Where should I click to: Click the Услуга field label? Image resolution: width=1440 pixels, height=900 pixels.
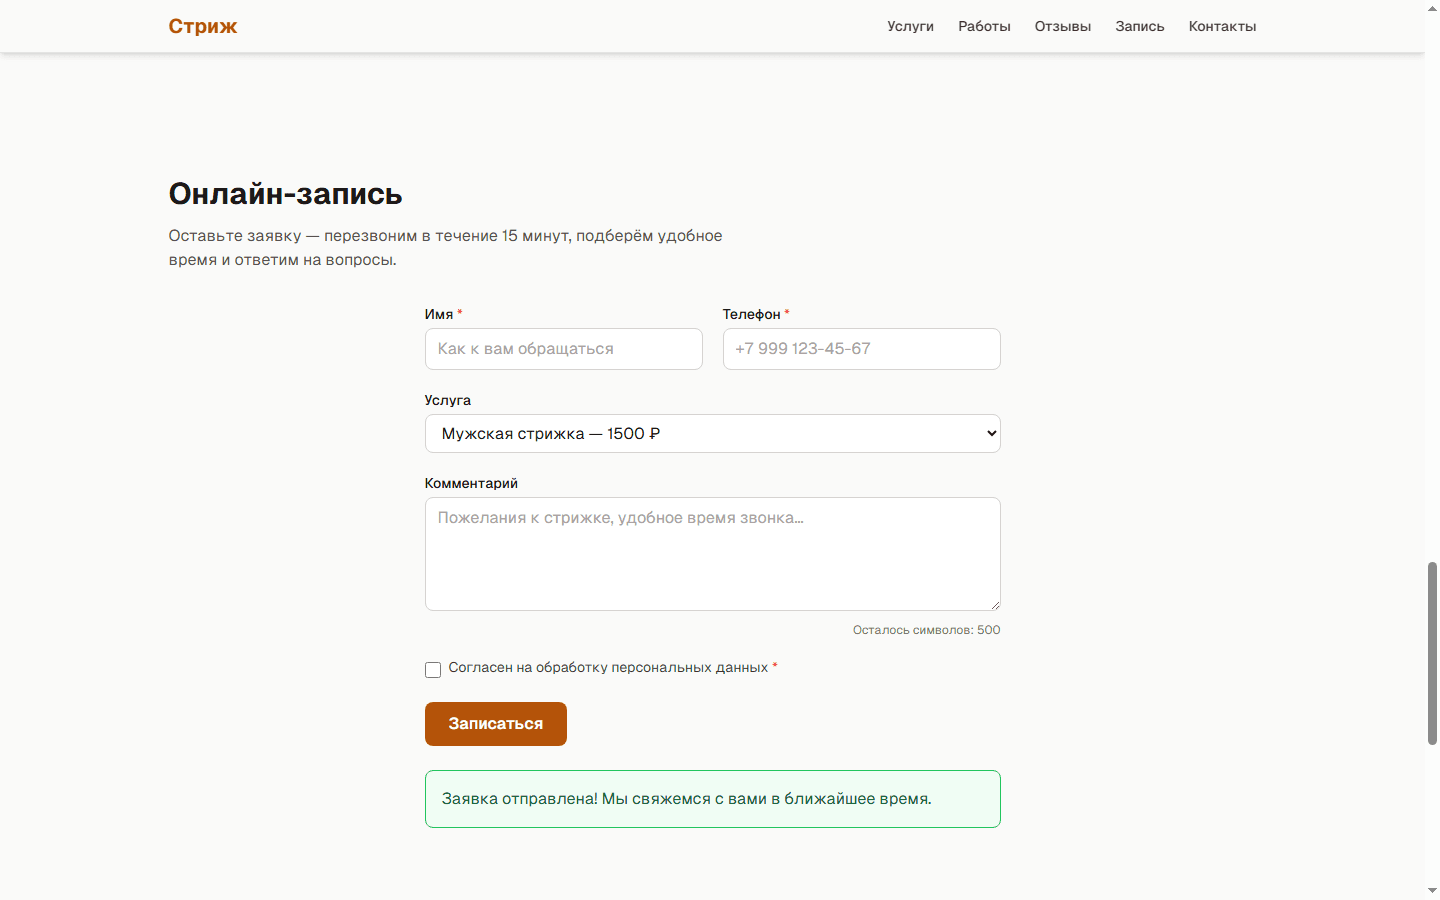tap(448, 400)
